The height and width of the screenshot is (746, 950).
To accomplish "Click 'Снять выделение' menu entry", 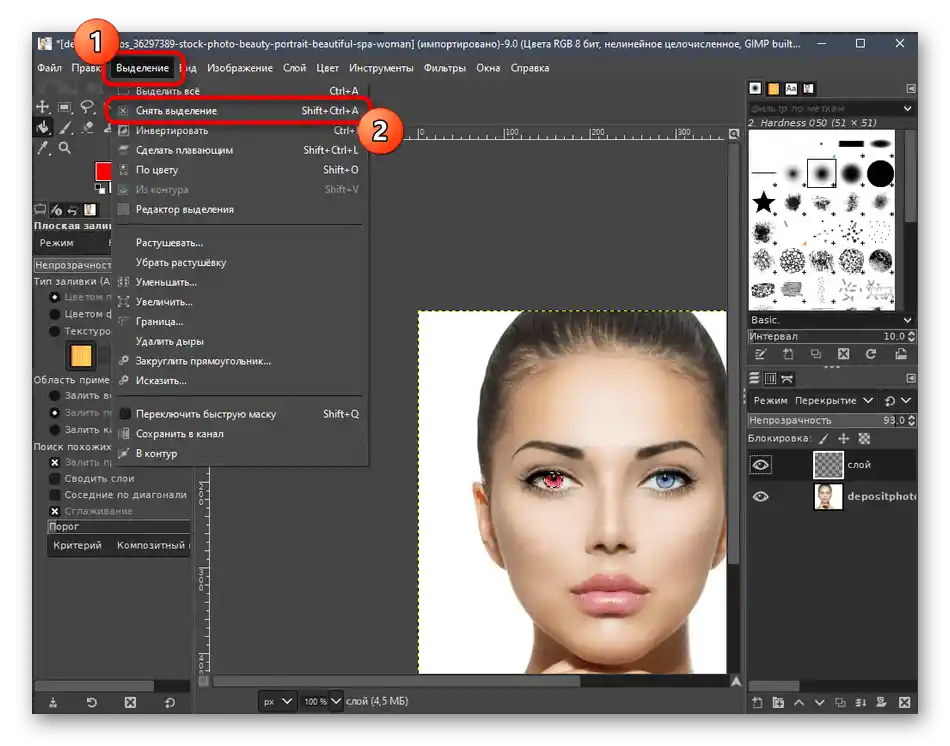I will 176,111.
